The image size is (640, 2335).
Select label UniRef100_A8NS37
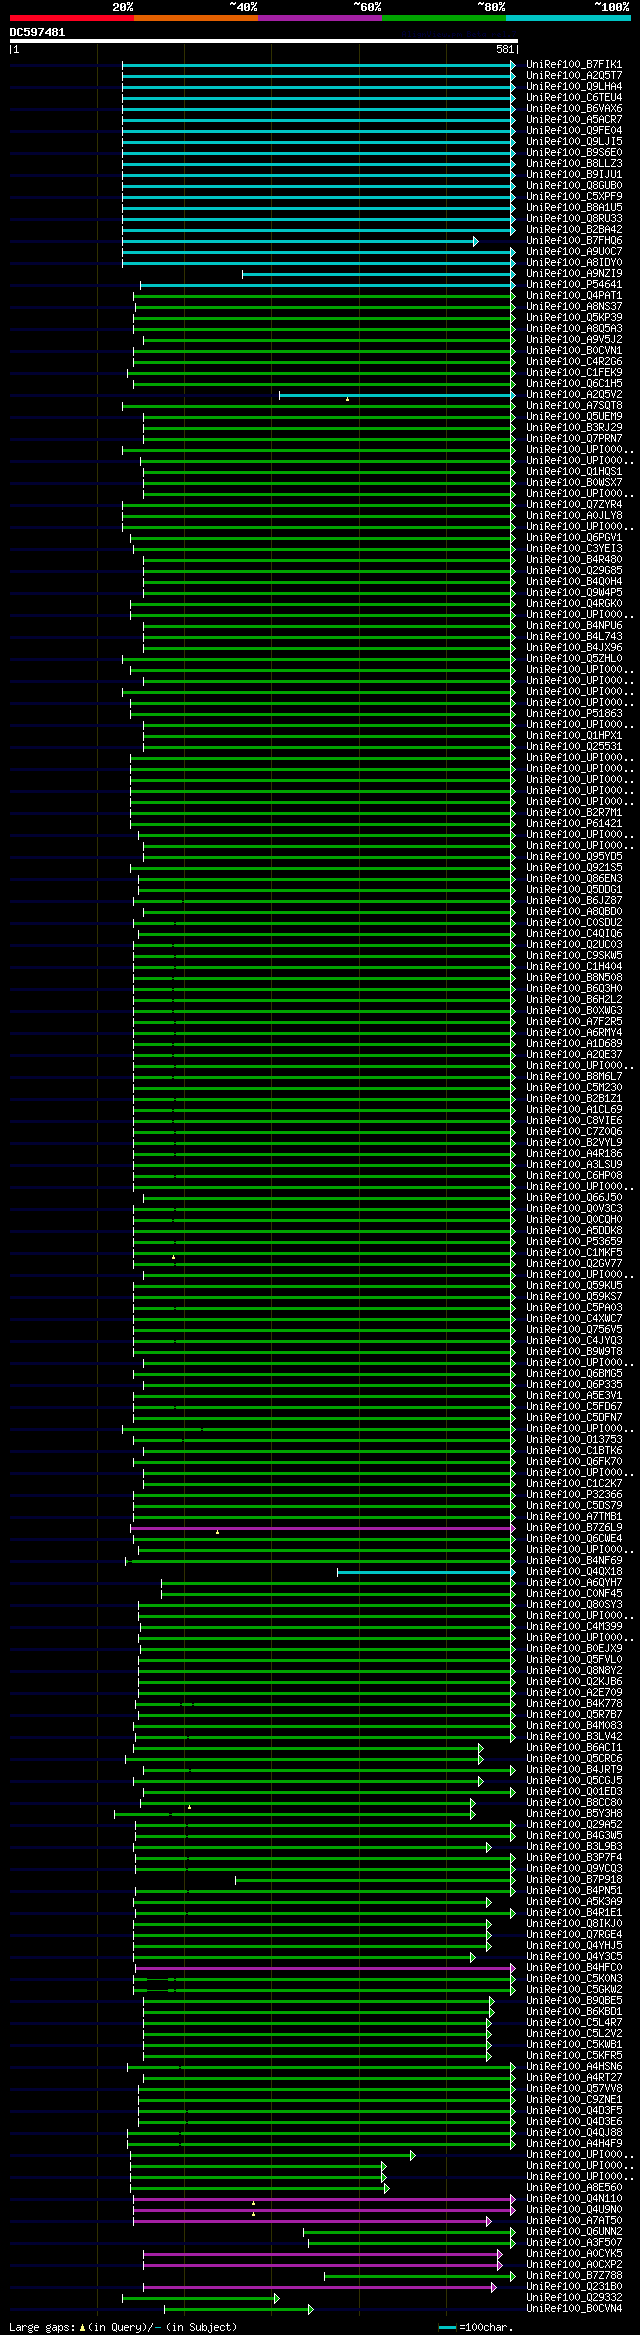click(x=574, y=307)
